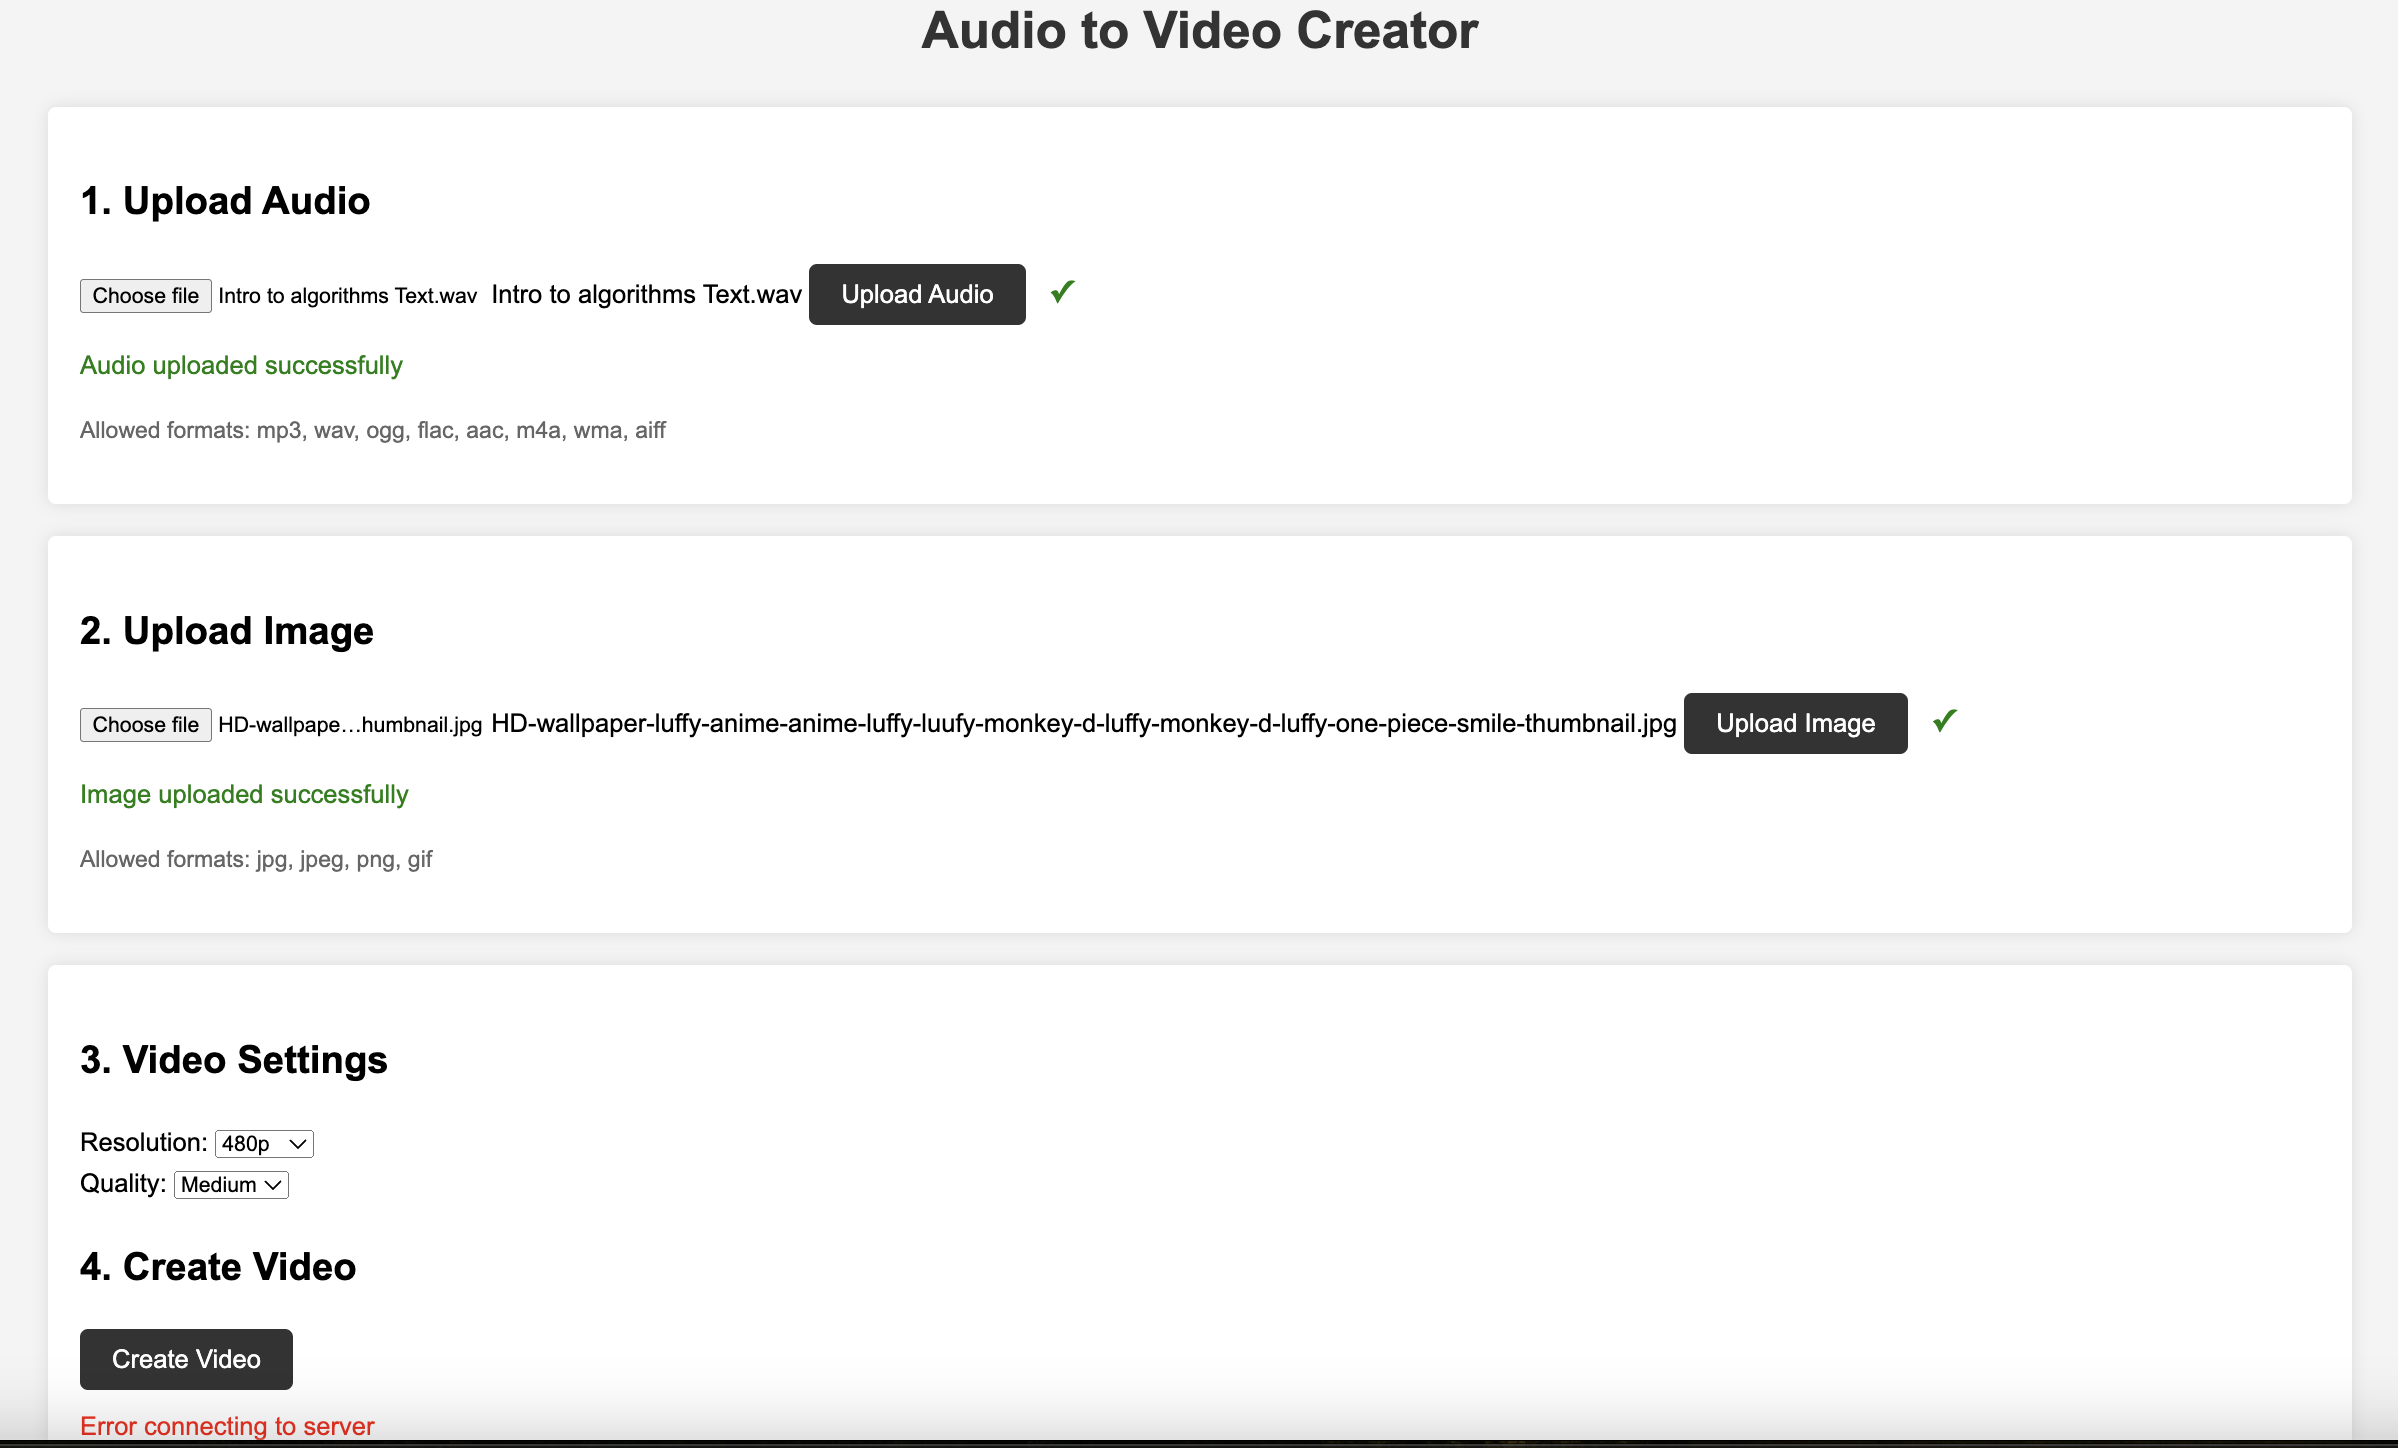Image resolution: width=2398 pixels, height=1448 pixels.
Task: Click 'Image uploaded successfully' message
Action: pos(244,794)
